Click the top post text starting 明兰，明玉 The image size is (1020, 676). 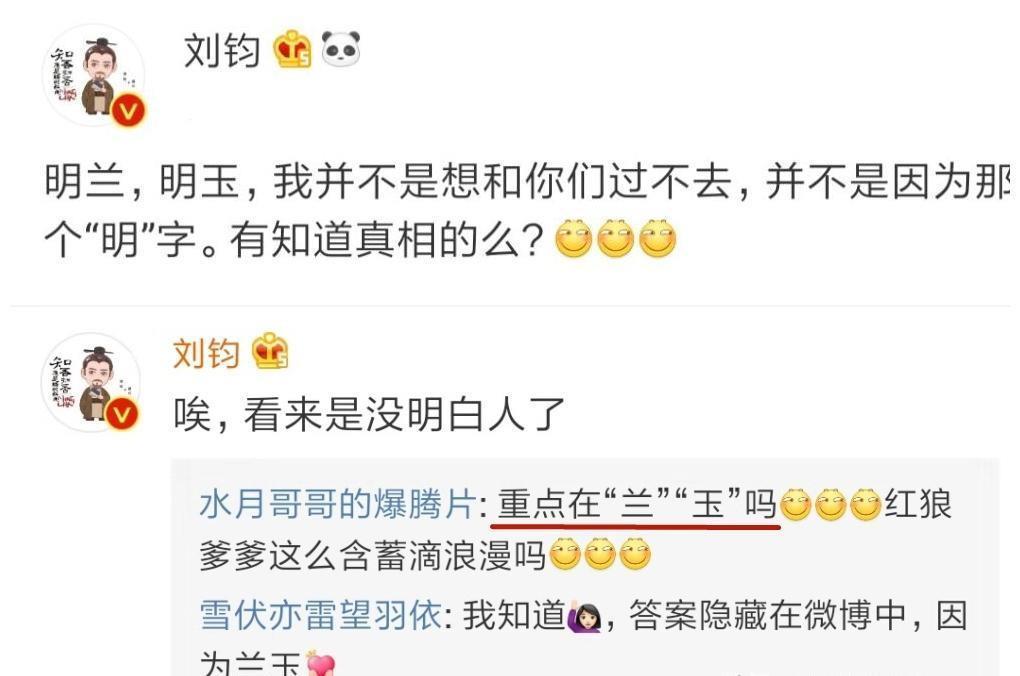click(x=526, y=210)
